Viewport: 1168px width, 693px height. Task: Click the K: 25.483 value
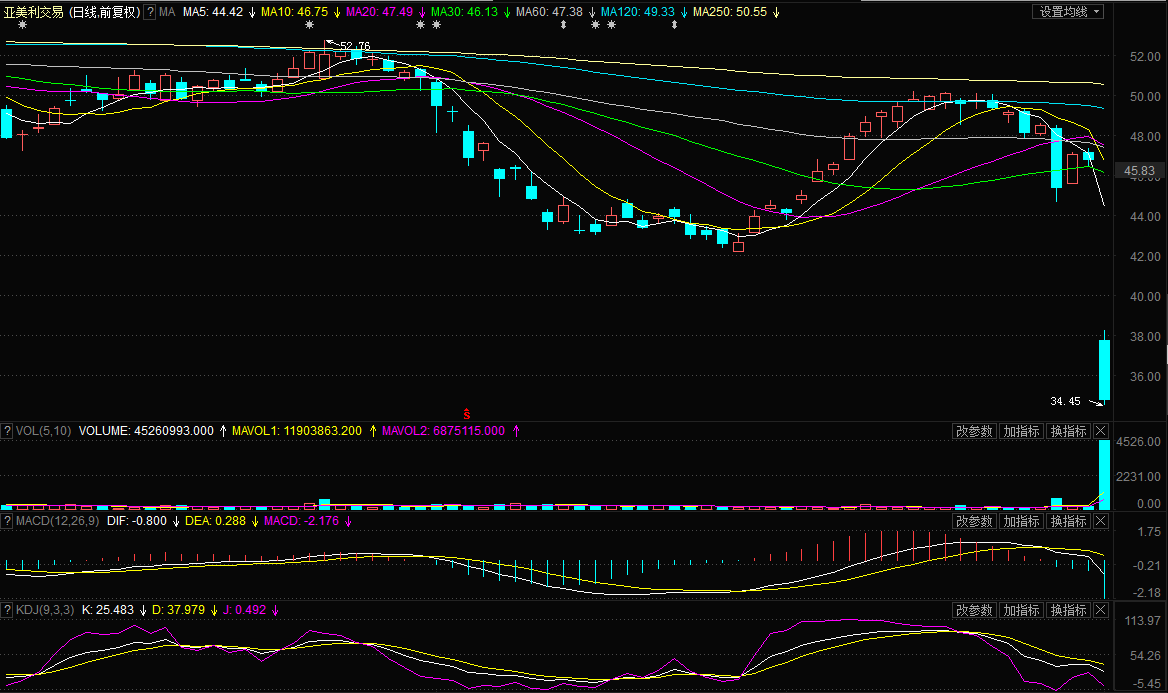pos(108,610)
